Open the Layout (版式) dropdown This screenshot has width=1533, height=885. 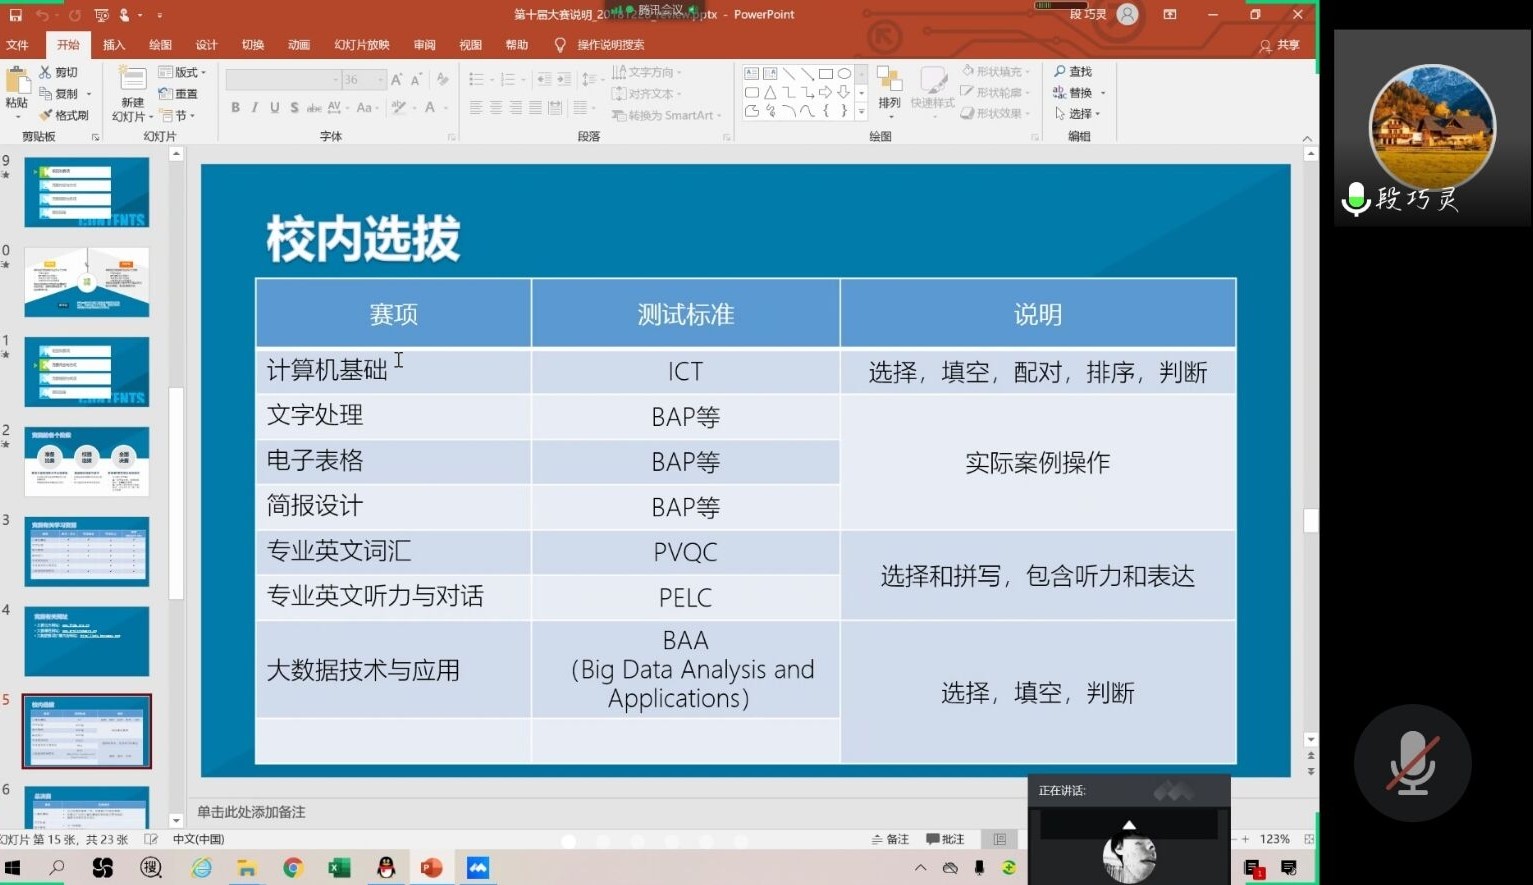point(183,72)
